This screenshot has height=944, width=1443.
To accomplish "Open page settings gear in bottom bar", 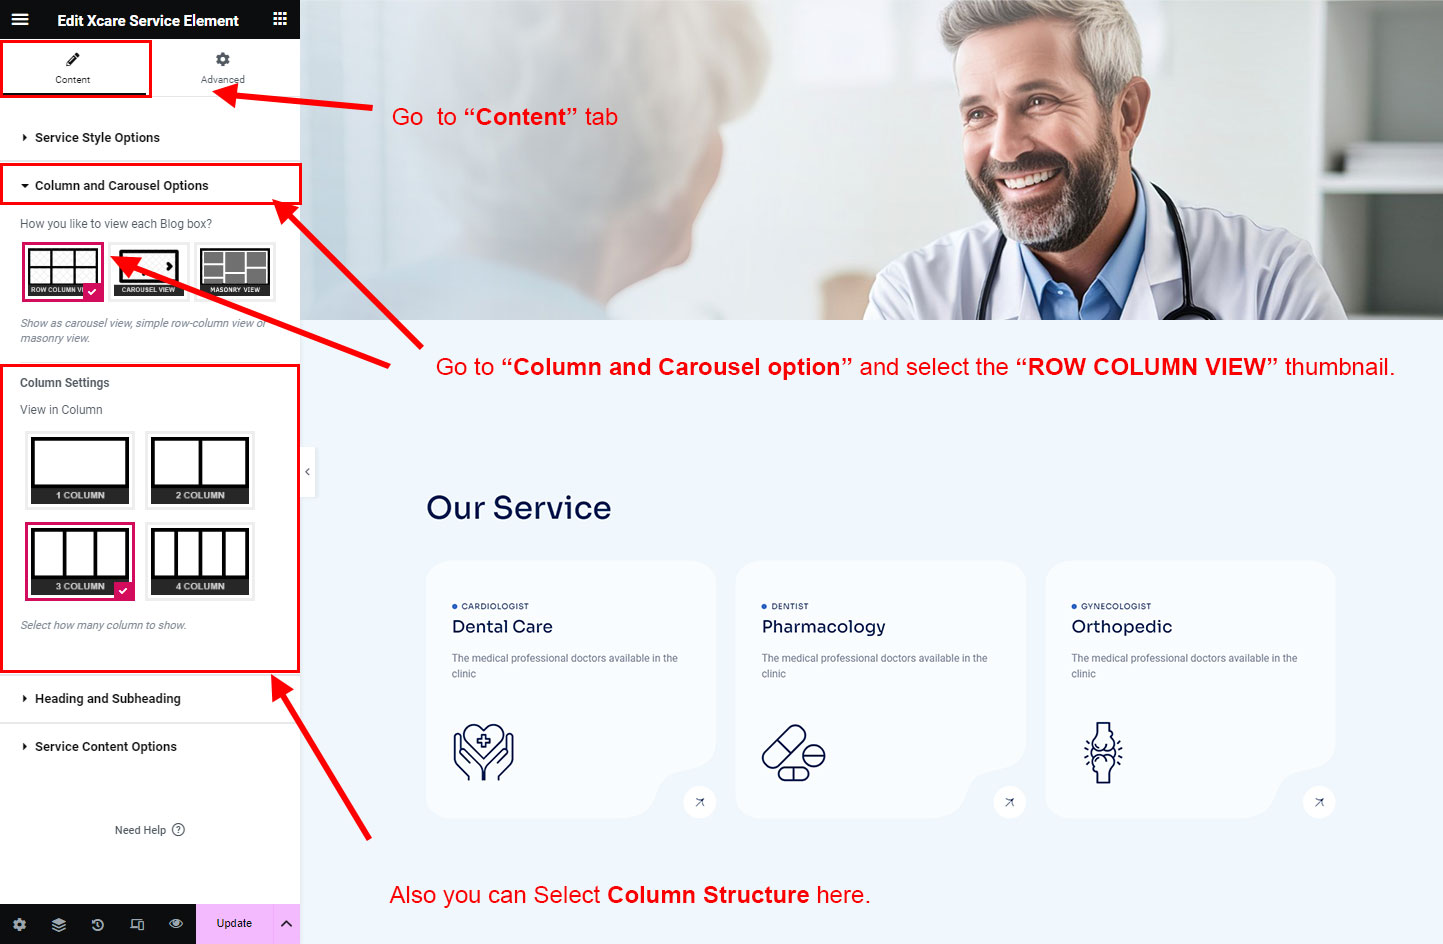I will [x=19, y=924].
